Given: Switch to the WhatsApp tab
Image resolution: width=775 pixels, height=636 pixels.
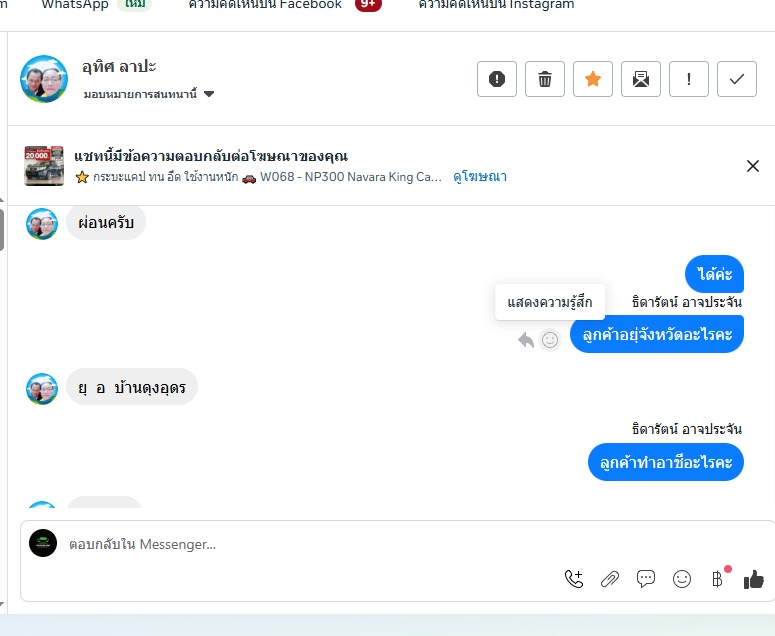Looking at the screenshot, I should pos(75,4).
